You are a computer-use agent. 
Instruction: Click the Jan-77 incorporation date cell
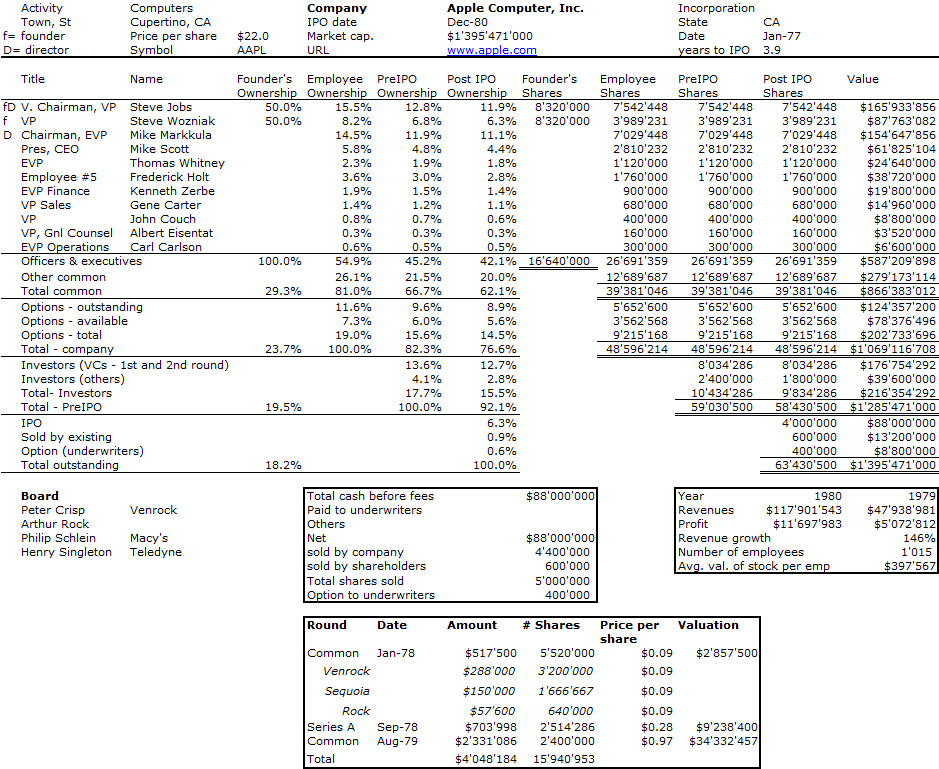[782, 37]
